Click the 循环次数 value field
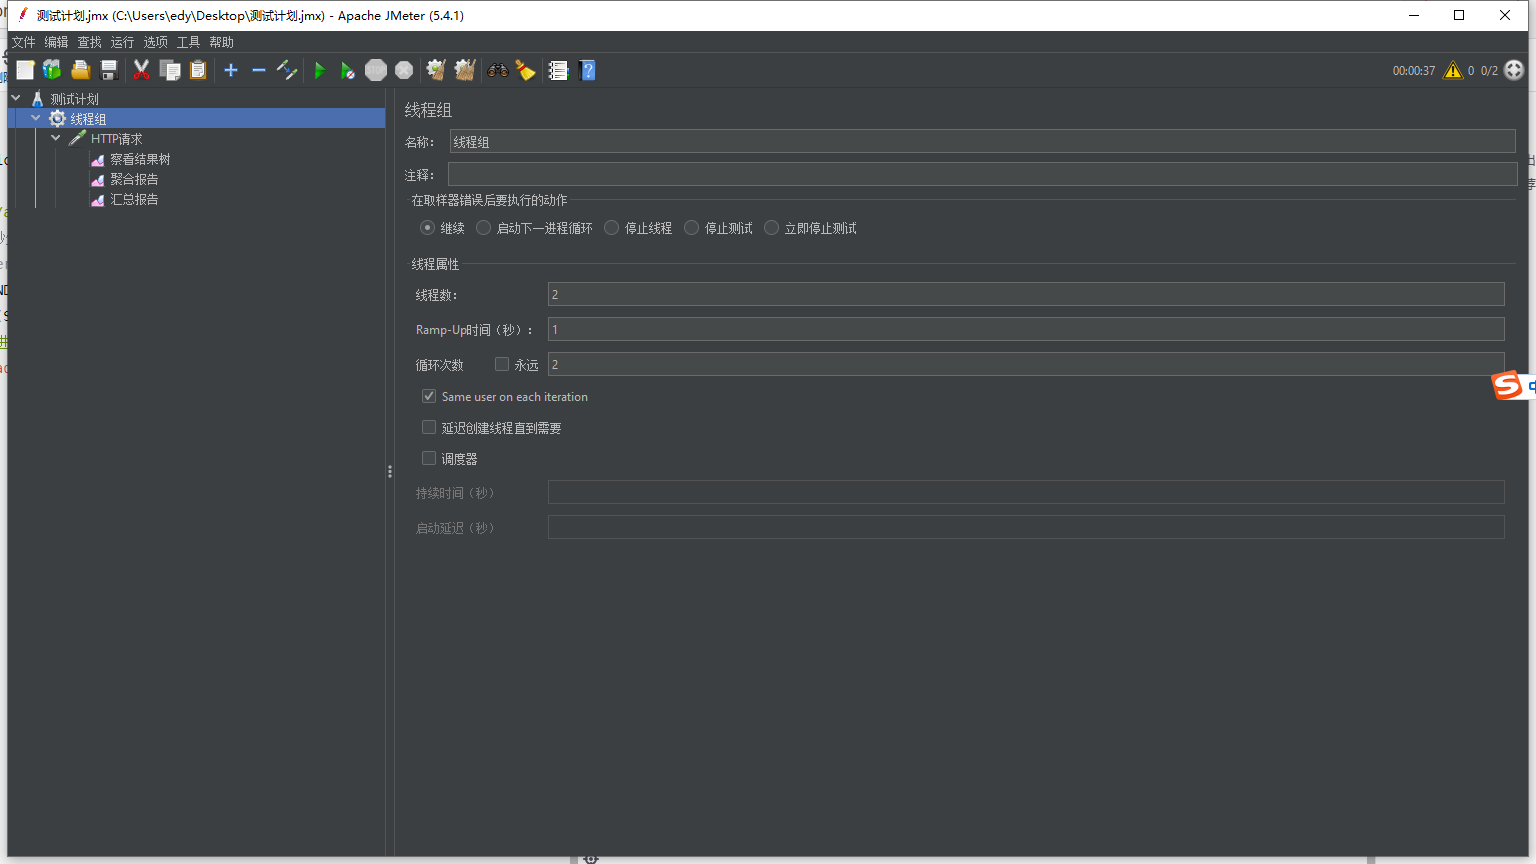Screen dimensions: 1536x864 coord(1026,364)
